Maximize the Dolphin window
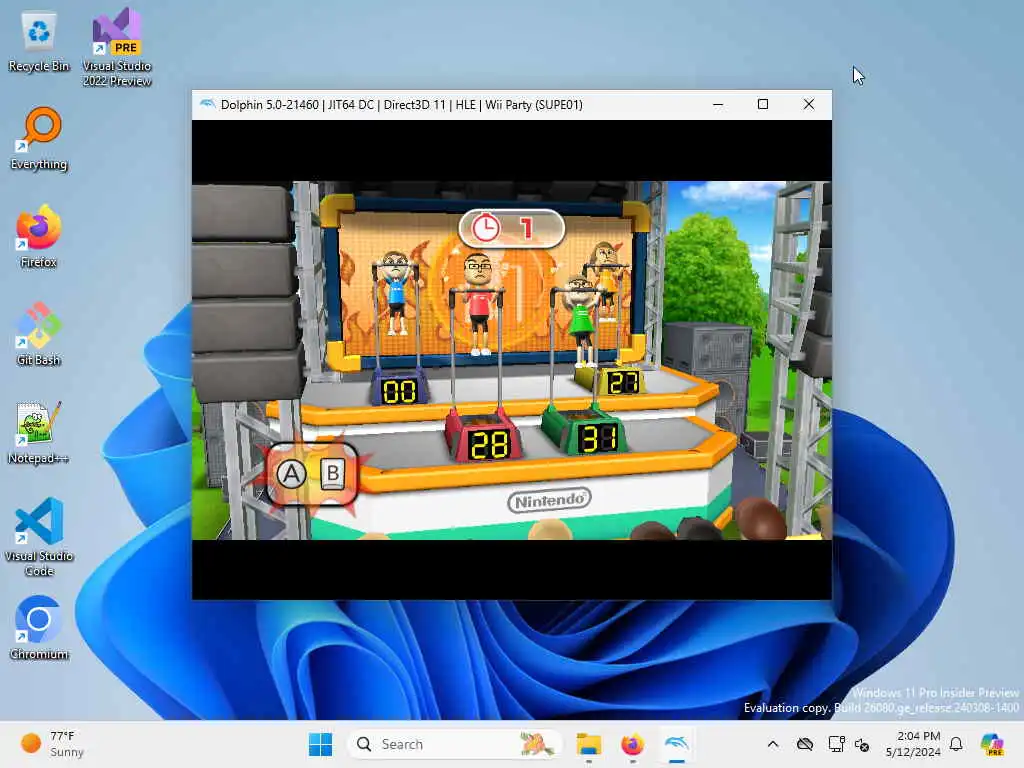This screenshot has height=768, width=1024. coord(763,104)
